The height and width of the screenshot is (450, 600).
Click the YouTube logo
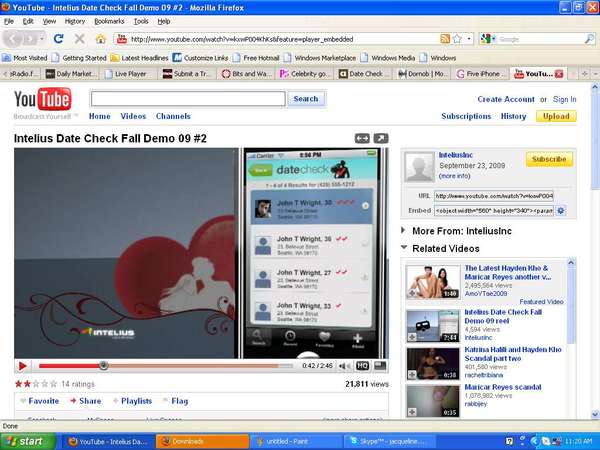click(42, 99)
